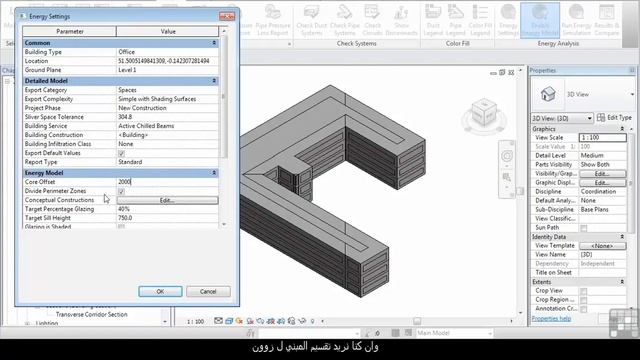Click the highlighted Enable Energy Model button
The width and height of the screenshot is (640, 360).
(540, 20)
